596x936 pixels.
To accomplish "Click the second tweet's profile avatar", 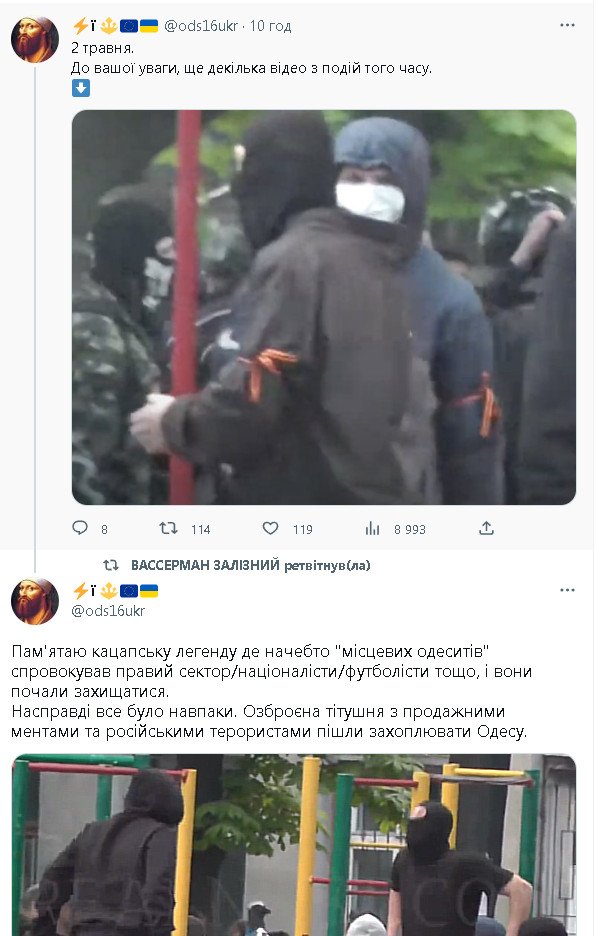I will click(x=35, y=601).
